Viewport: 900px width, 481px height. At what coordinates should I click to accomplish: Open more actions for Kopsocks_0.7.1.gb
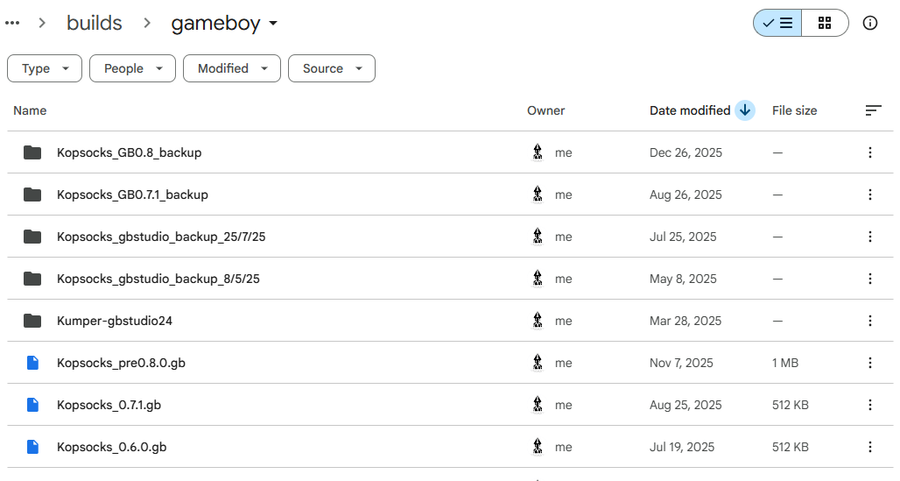pyautogui.click(x=870, y=405)
